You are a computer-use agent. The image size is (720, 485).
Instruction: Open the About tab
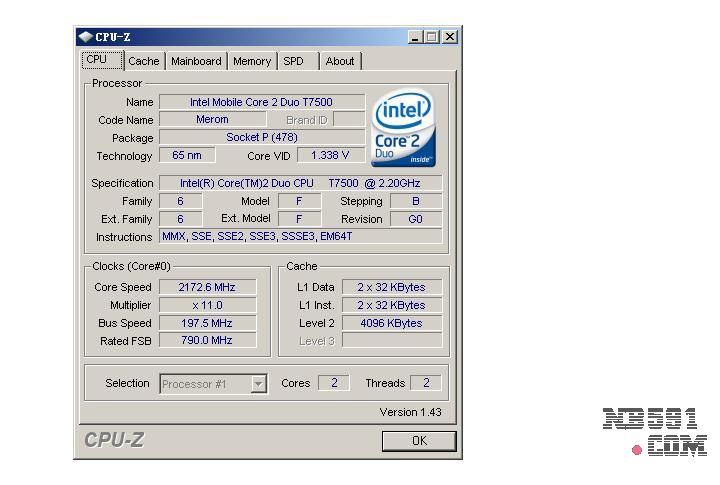(x=340, y=61)
